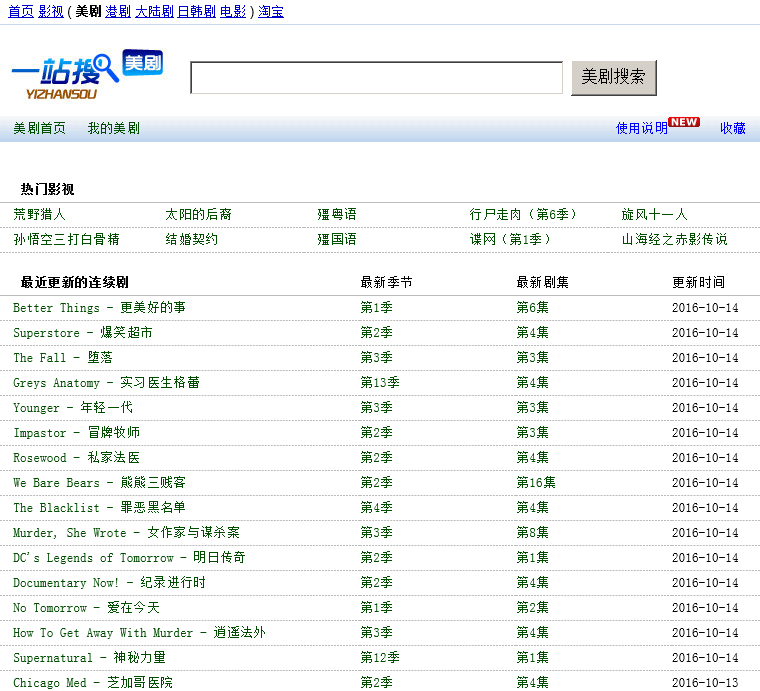
Task: Open hot title 结婚契约
Action: (x=191, y=239)
